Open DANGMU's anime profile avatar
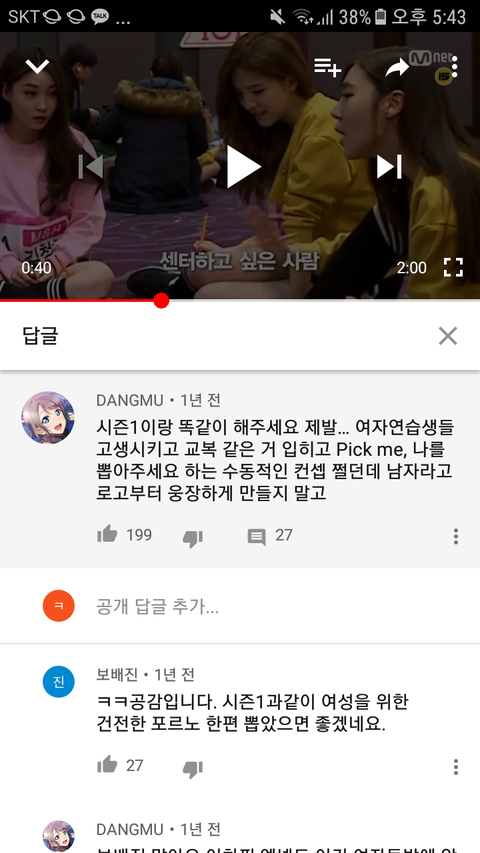This screenshot has width=480, height=853. coord(48,418)
